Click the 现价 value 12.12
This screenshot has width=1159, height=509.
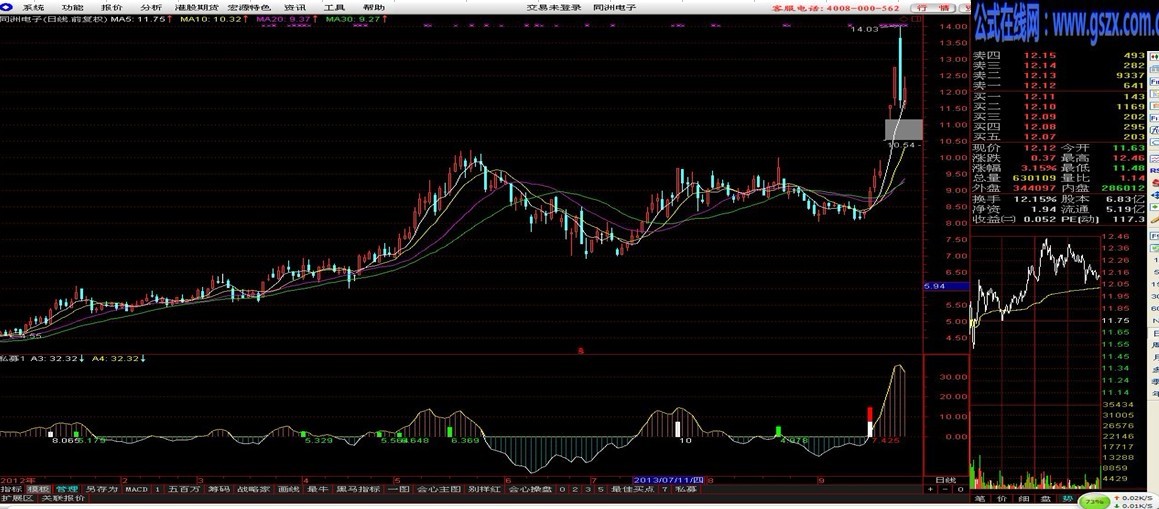[1039, 148]
